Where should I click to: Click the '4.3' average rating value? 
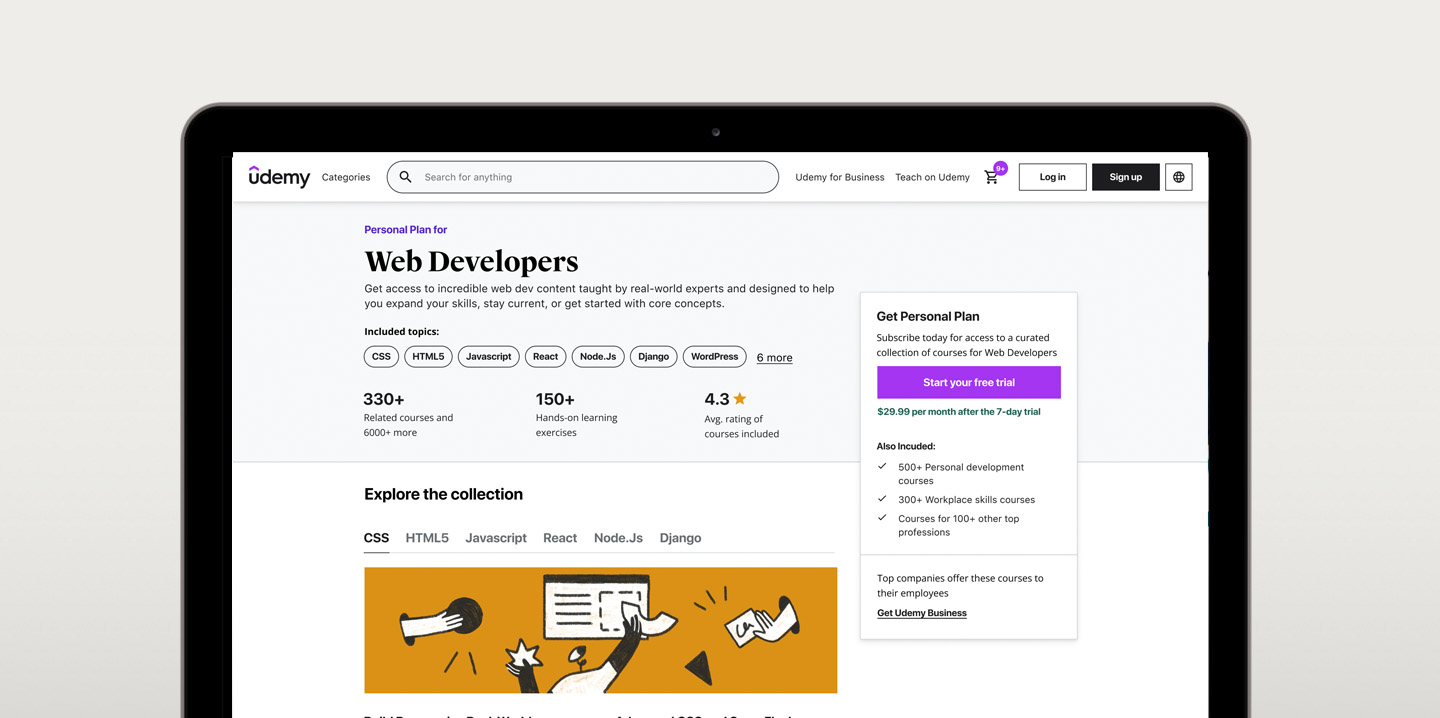click(x=717, y=399)
